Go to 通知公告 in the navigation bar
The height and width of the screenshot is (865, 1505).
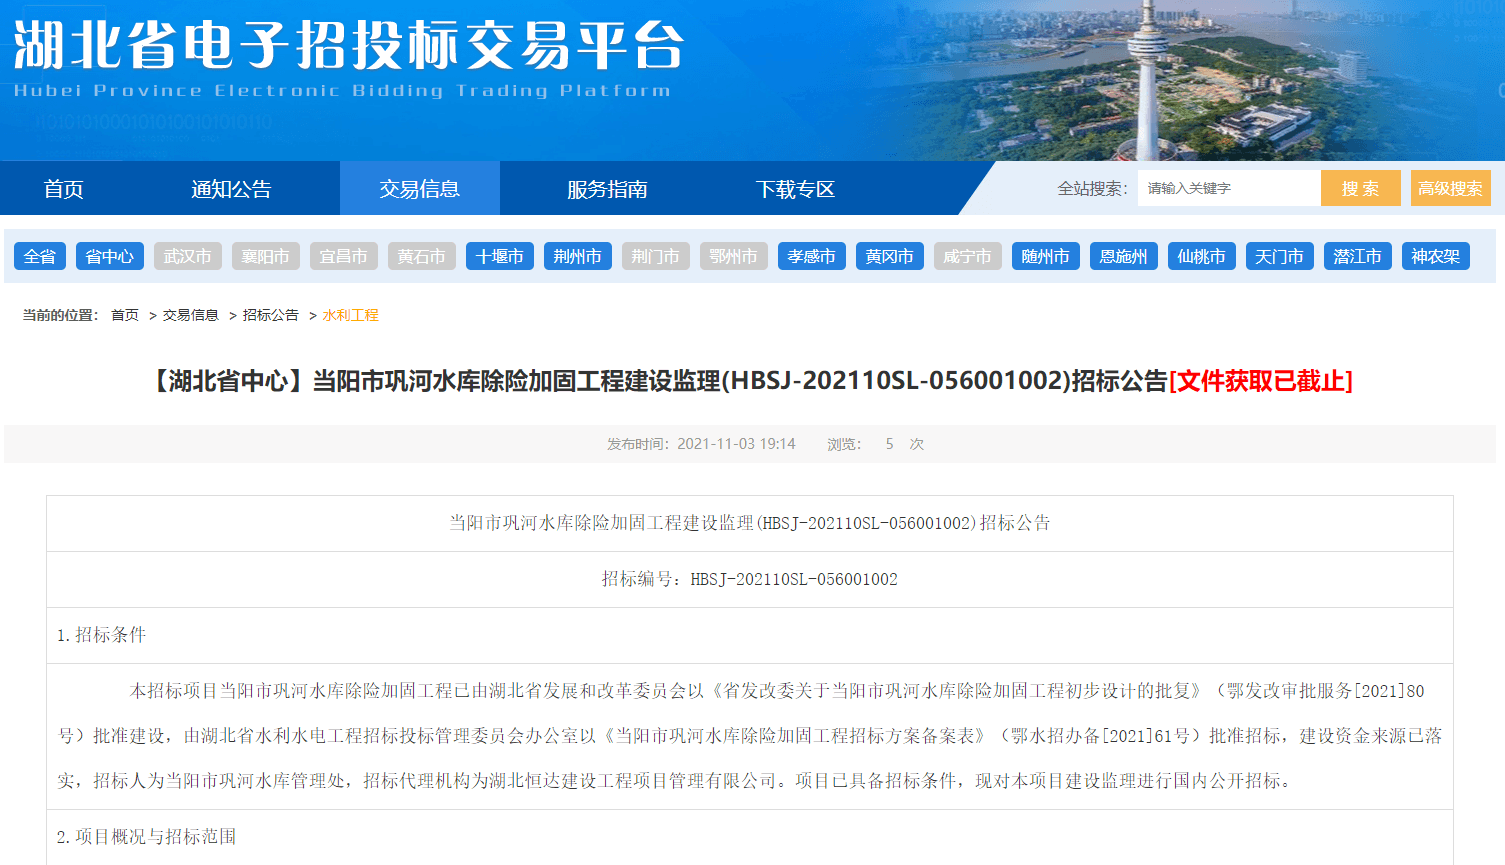pyautogui.click(x=231, y=189)
